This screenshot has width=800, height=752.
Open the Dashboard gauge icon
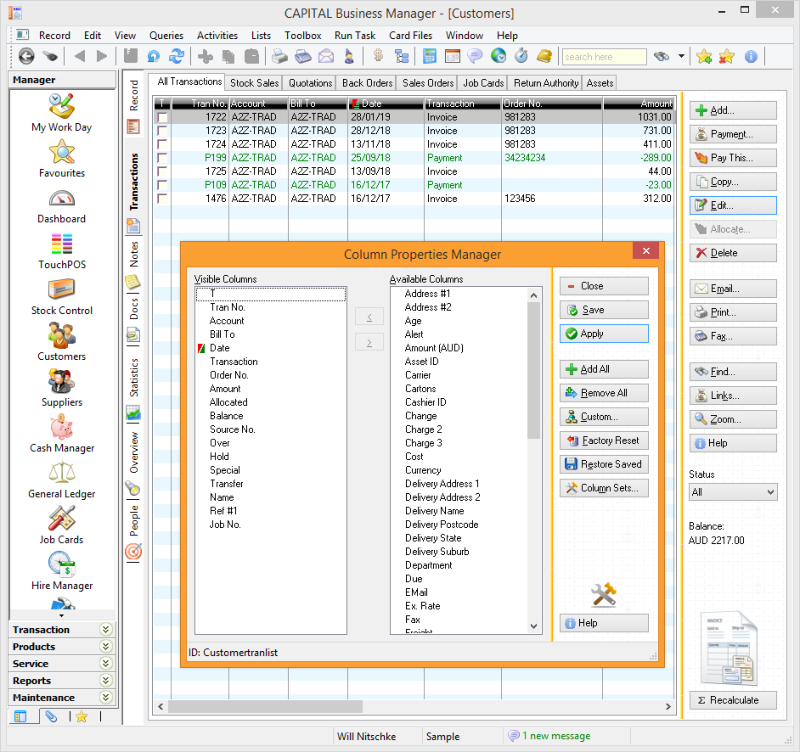click(62, 198)
